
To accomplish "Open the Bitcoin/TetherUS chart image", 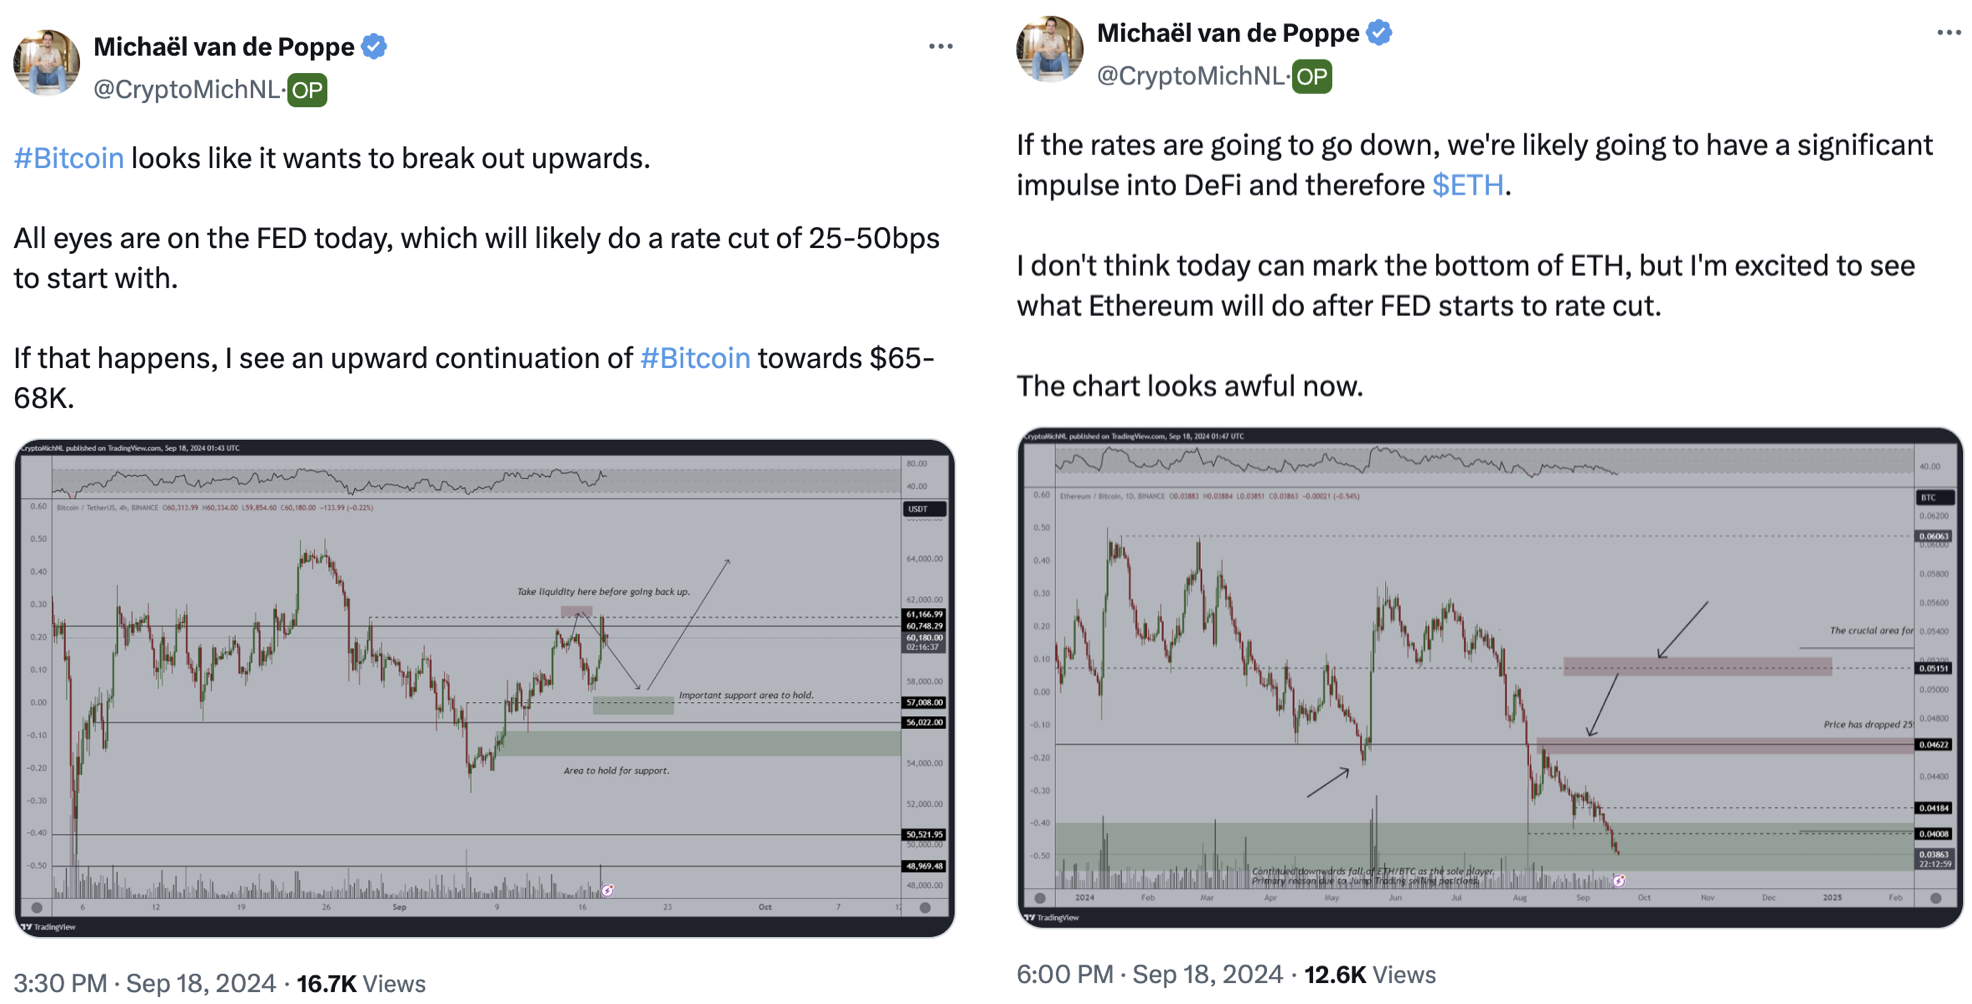I will pos(484,687).
